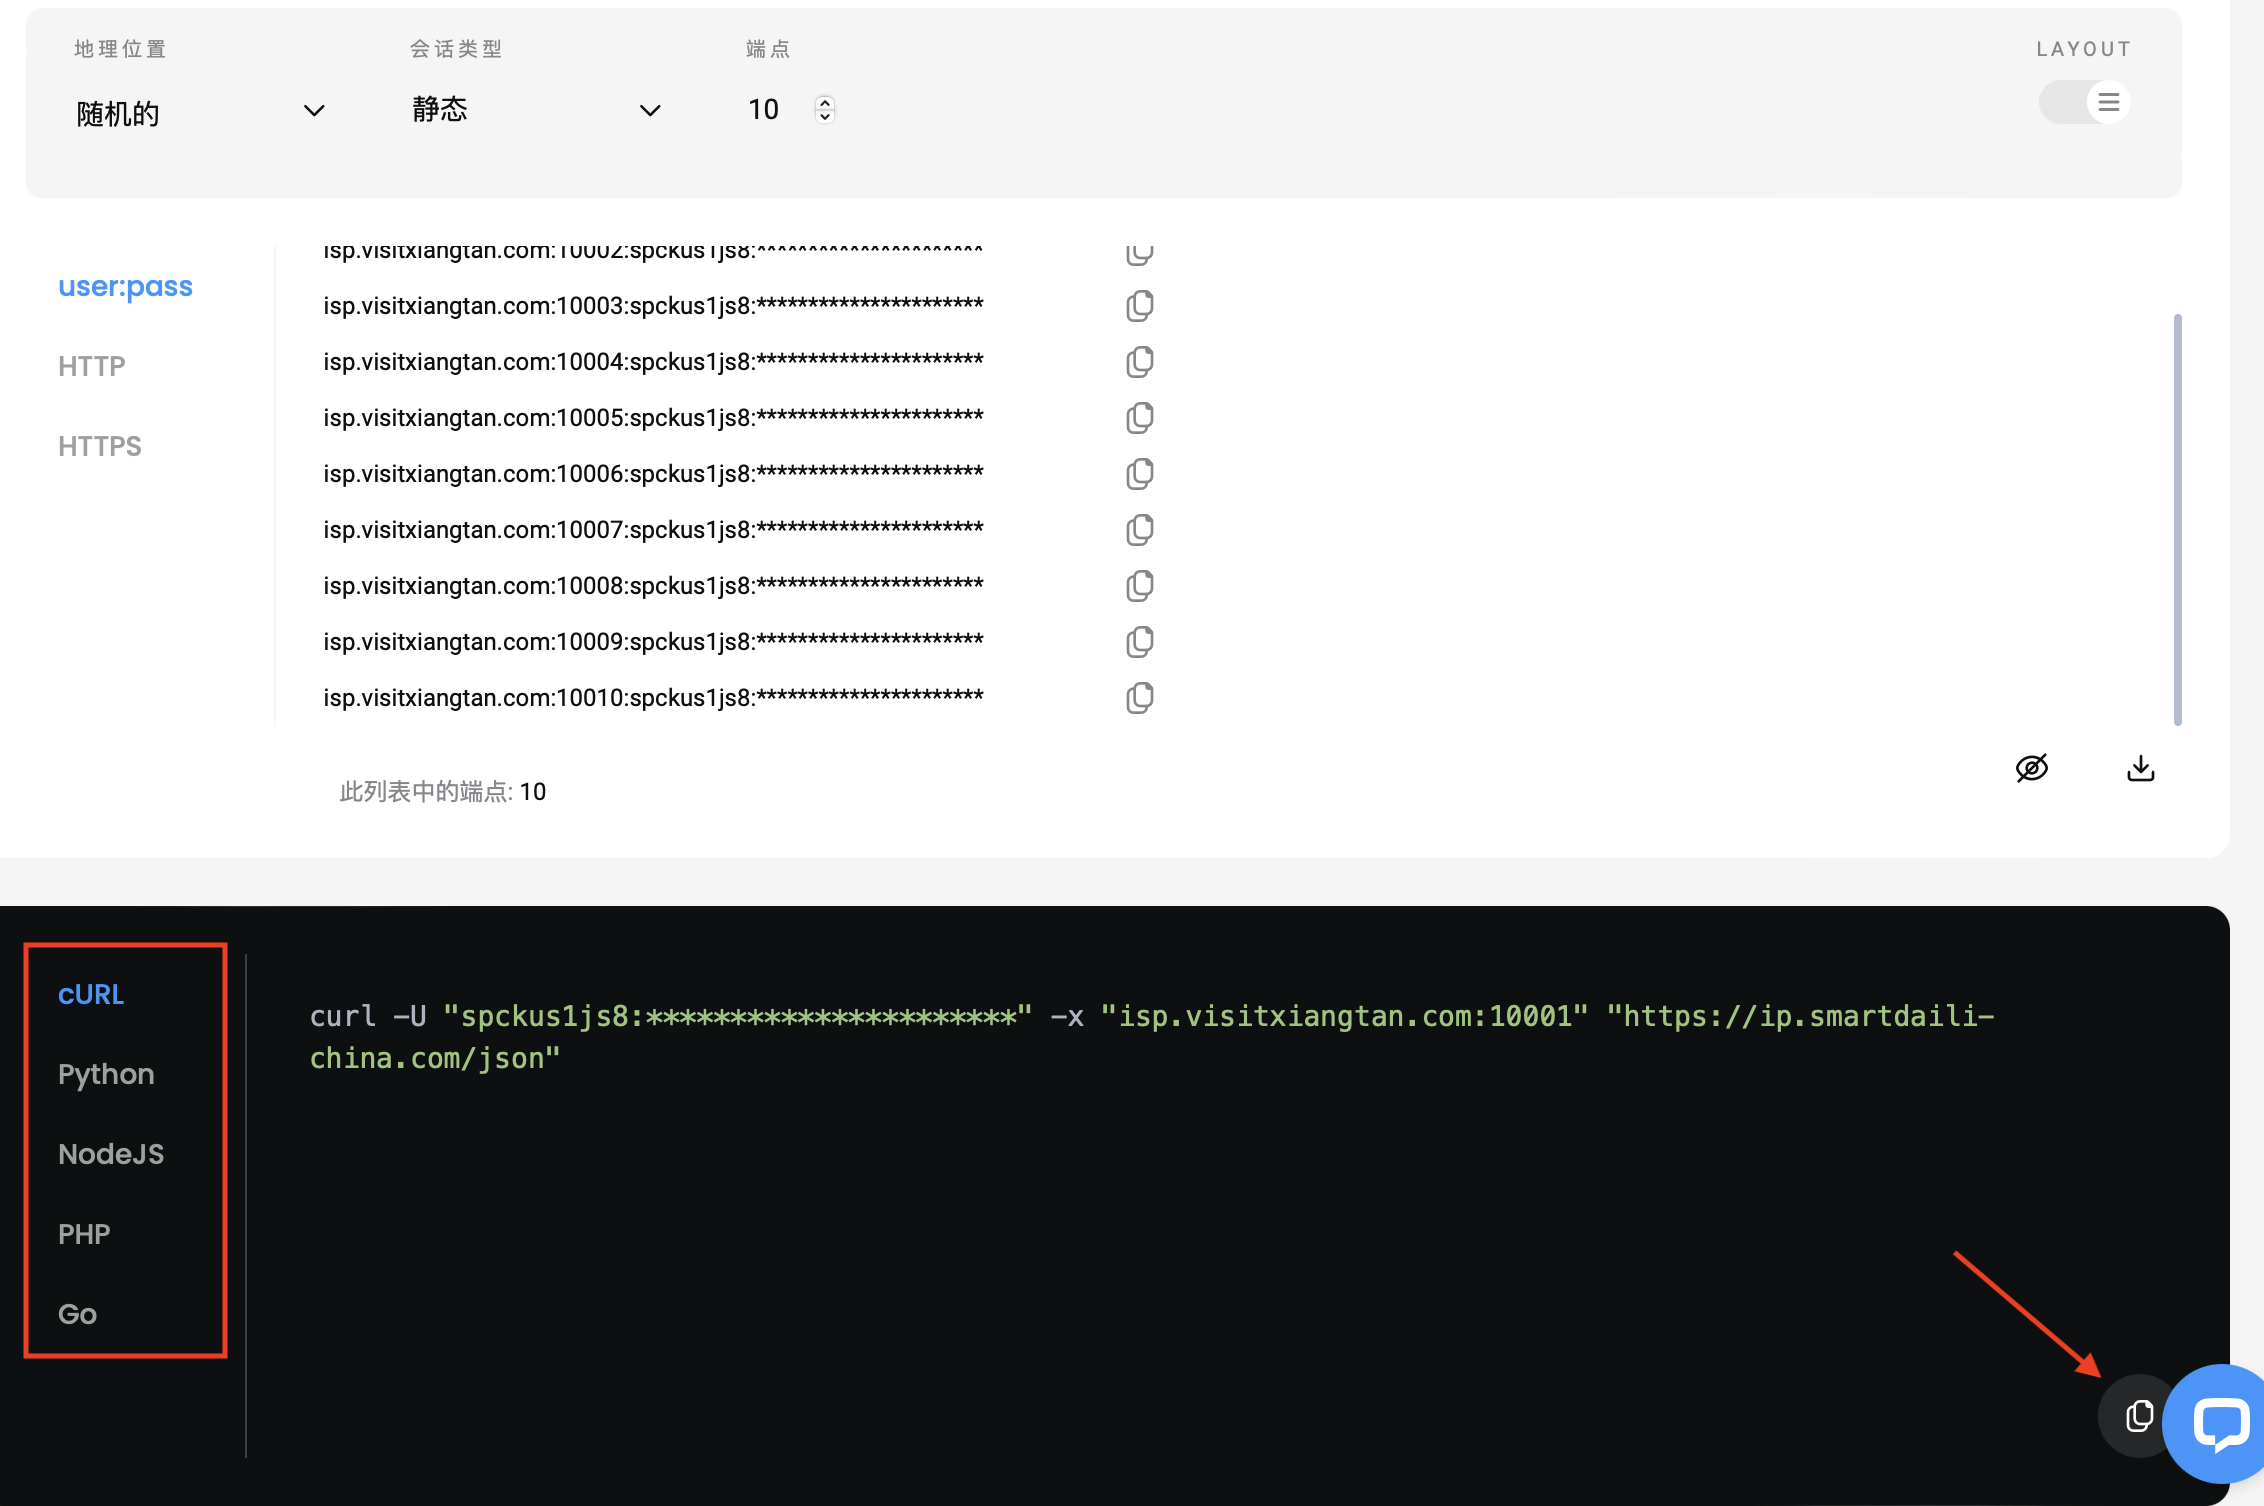Viewport: 2264px width, 1506px height.
Task: Click the curl command code text
Action: 1152,1037
